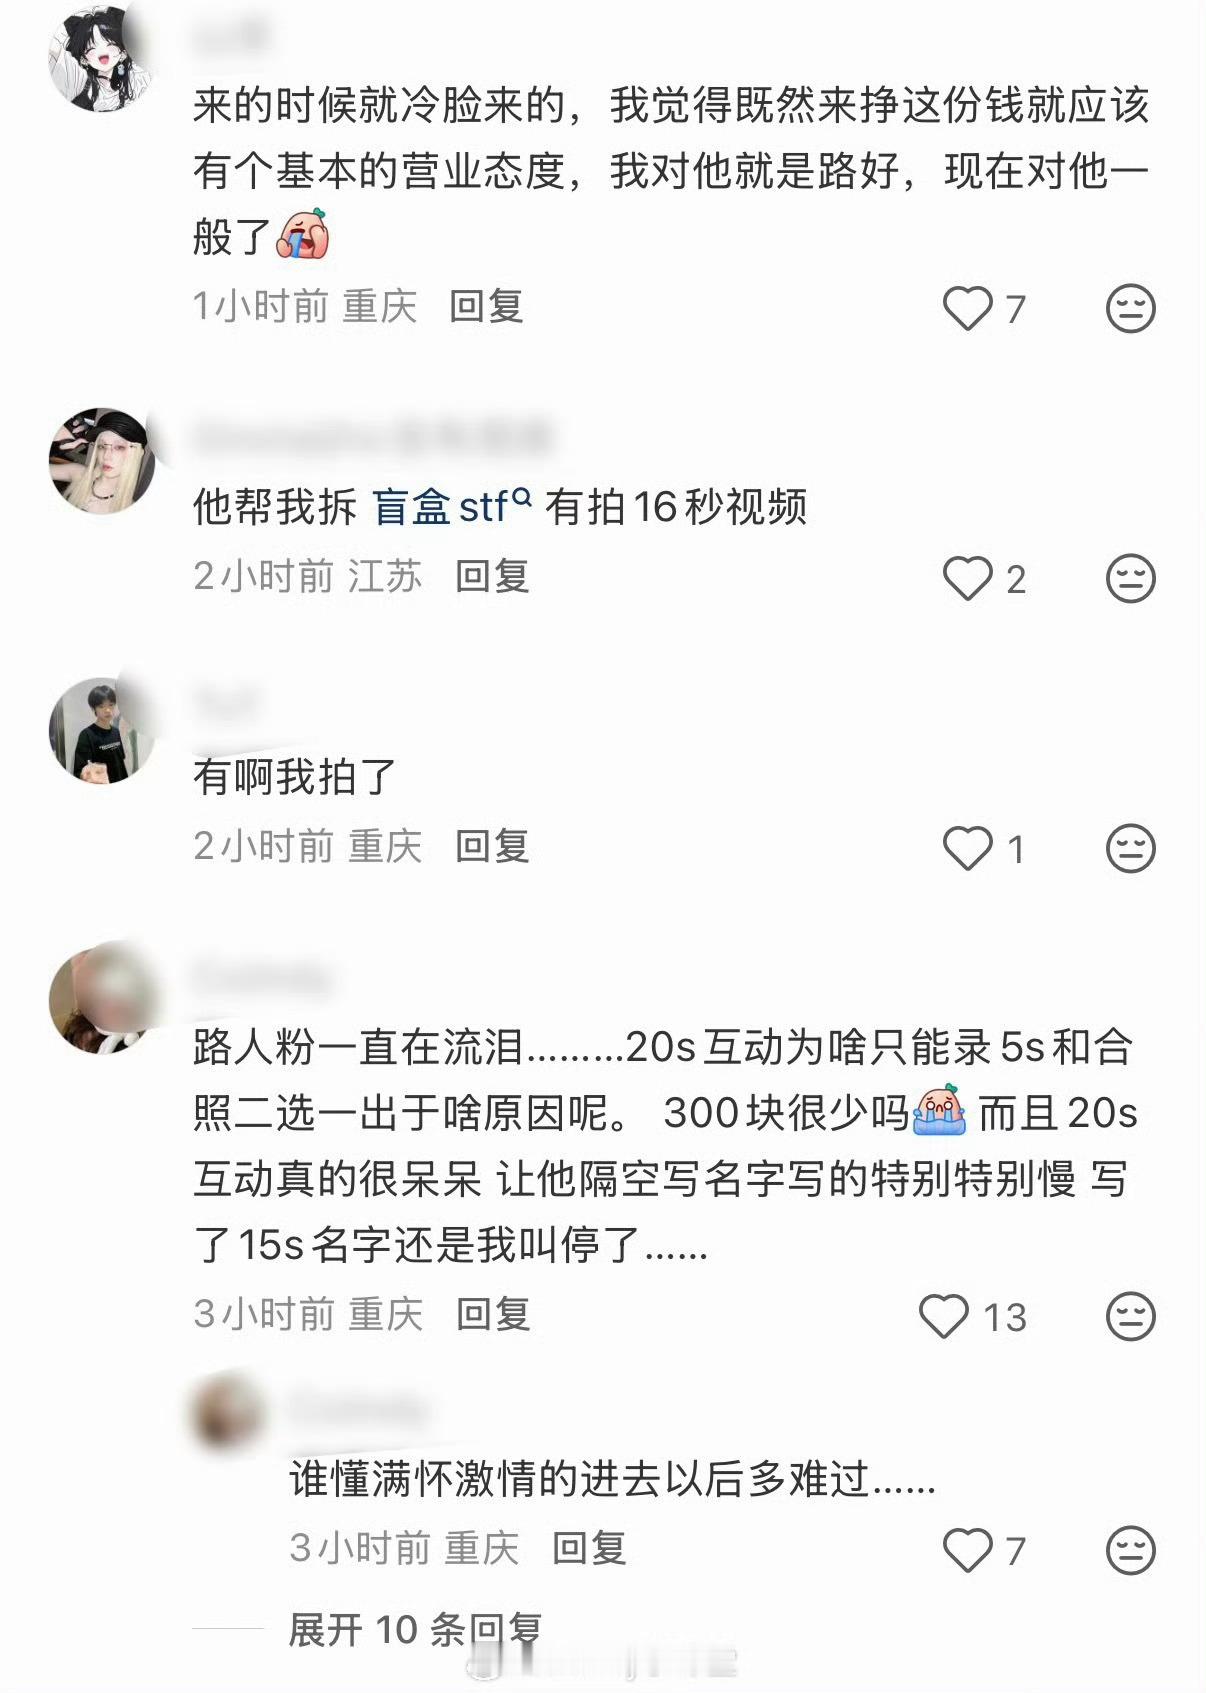Tap dislike face on 有啊我拍了 comment
1206x1693 pixels.
(1131, 848)
